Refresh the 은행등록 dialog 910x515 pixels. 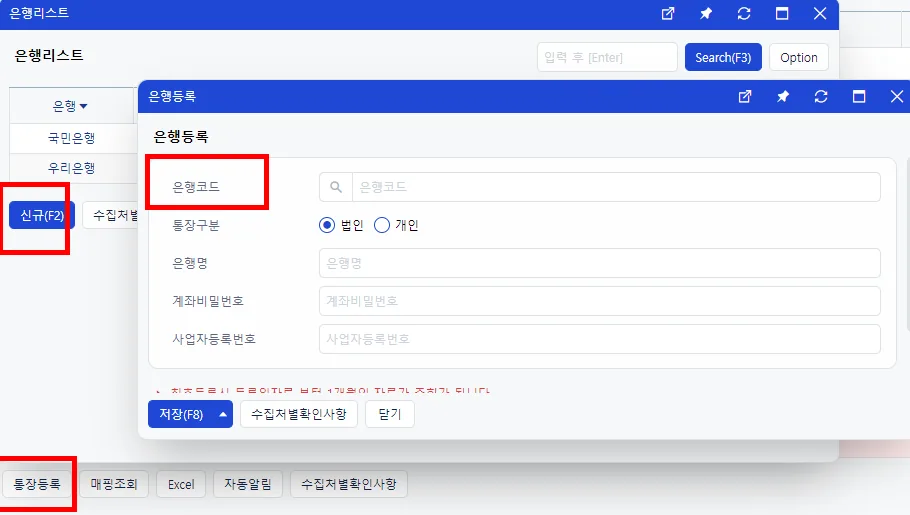(821, 96)
